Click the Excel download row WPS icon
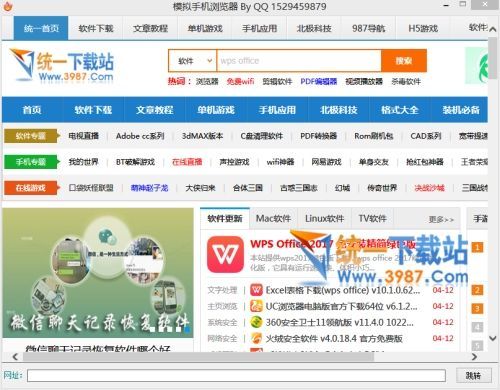This screenshot has height=390, width=500. click(256, 290)
